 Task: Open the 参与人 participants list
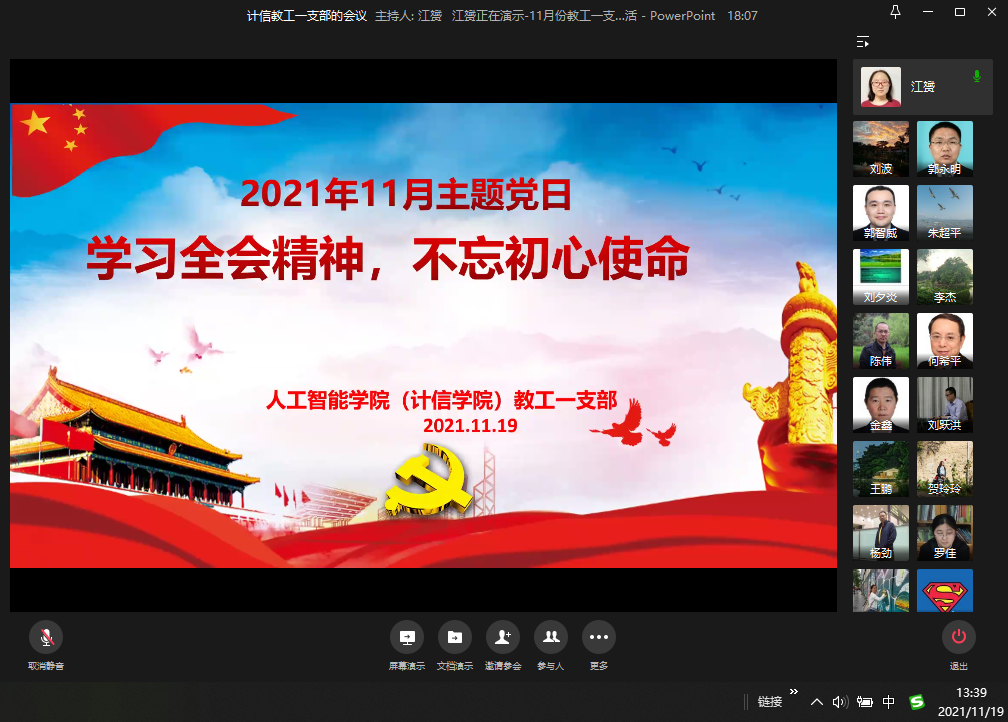pos(551,637)
